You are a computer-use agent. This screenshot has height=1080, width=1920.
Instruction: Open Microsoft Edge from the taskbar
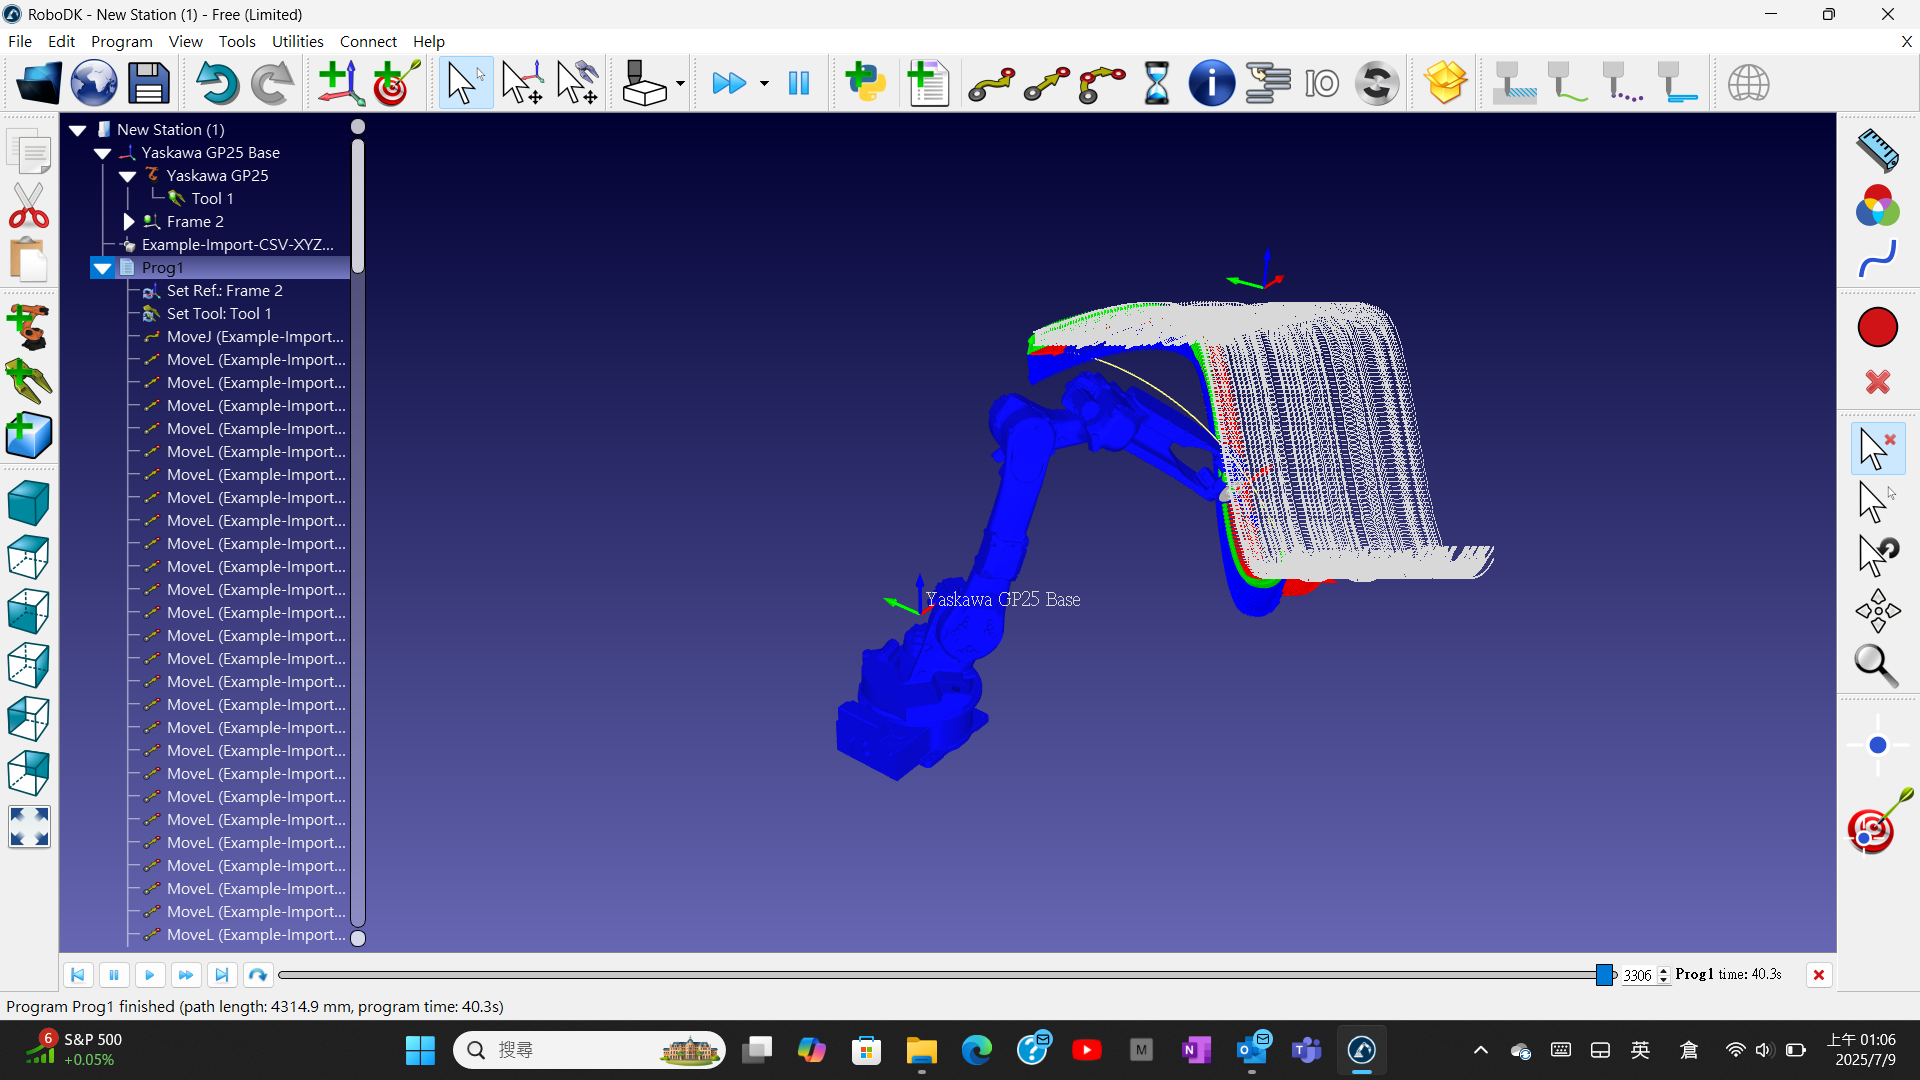[976, 1050]
